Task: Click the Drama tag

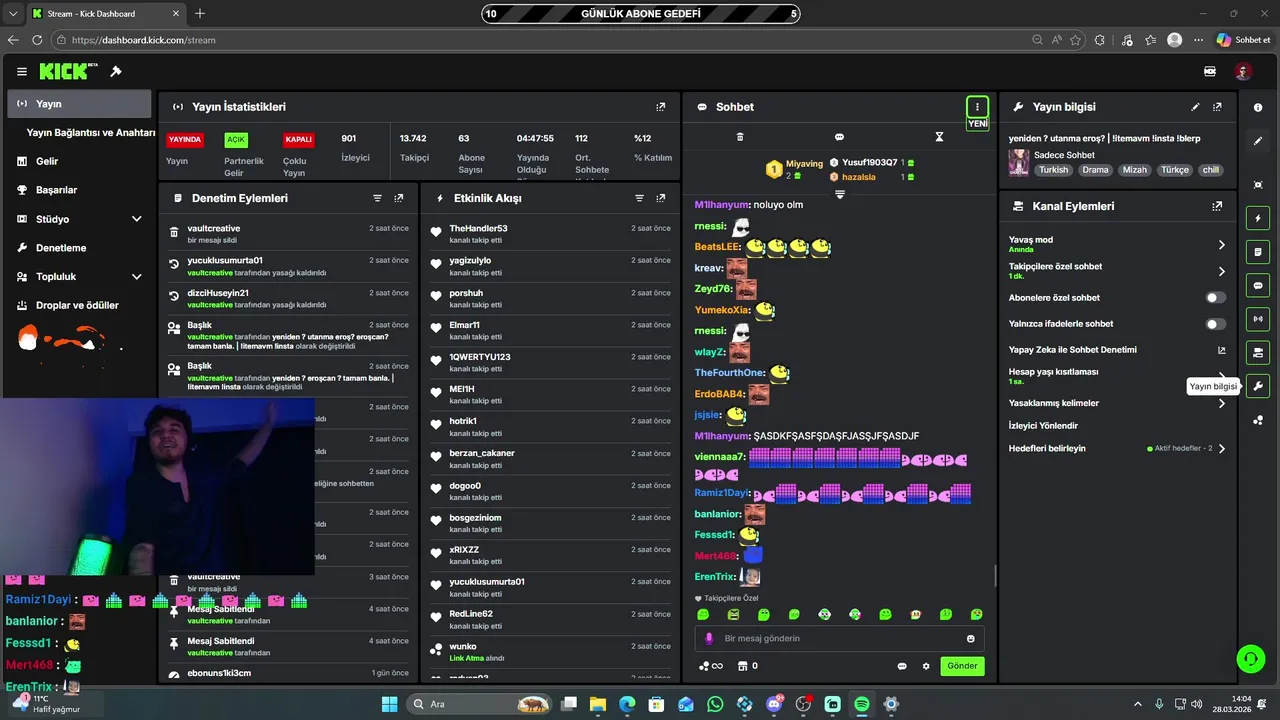Action: (1095, 170)
